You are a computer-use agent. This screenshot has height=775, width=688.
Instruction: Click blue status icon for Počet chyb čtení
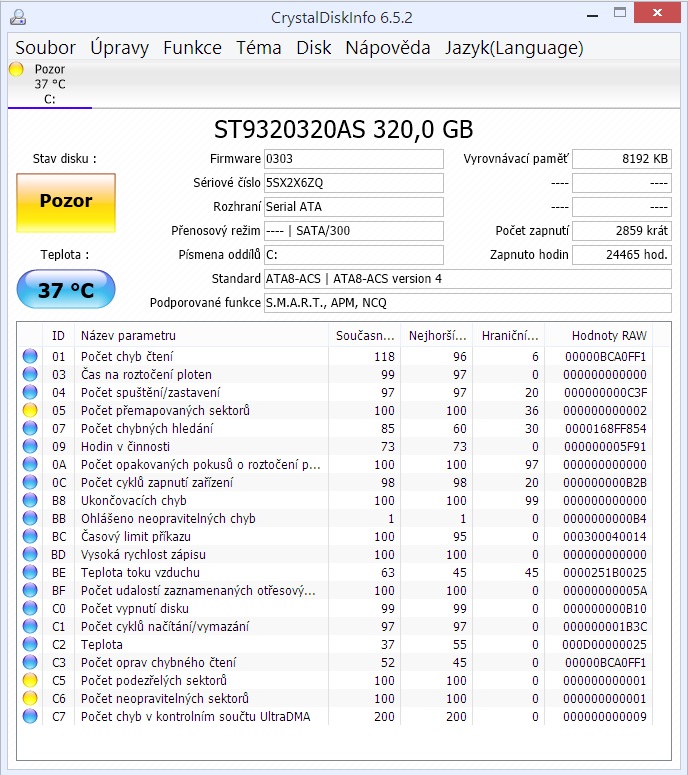30,356
